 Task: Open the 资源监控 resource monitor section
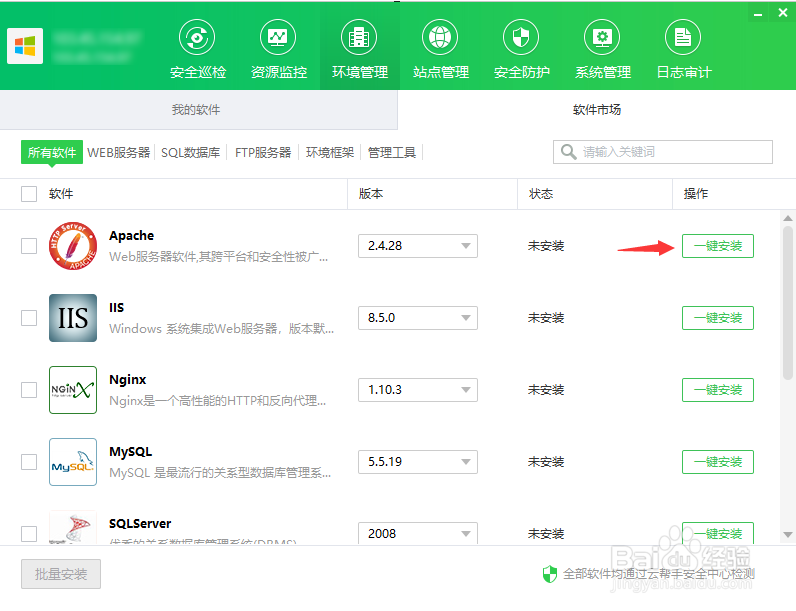[x=278, y=49]
